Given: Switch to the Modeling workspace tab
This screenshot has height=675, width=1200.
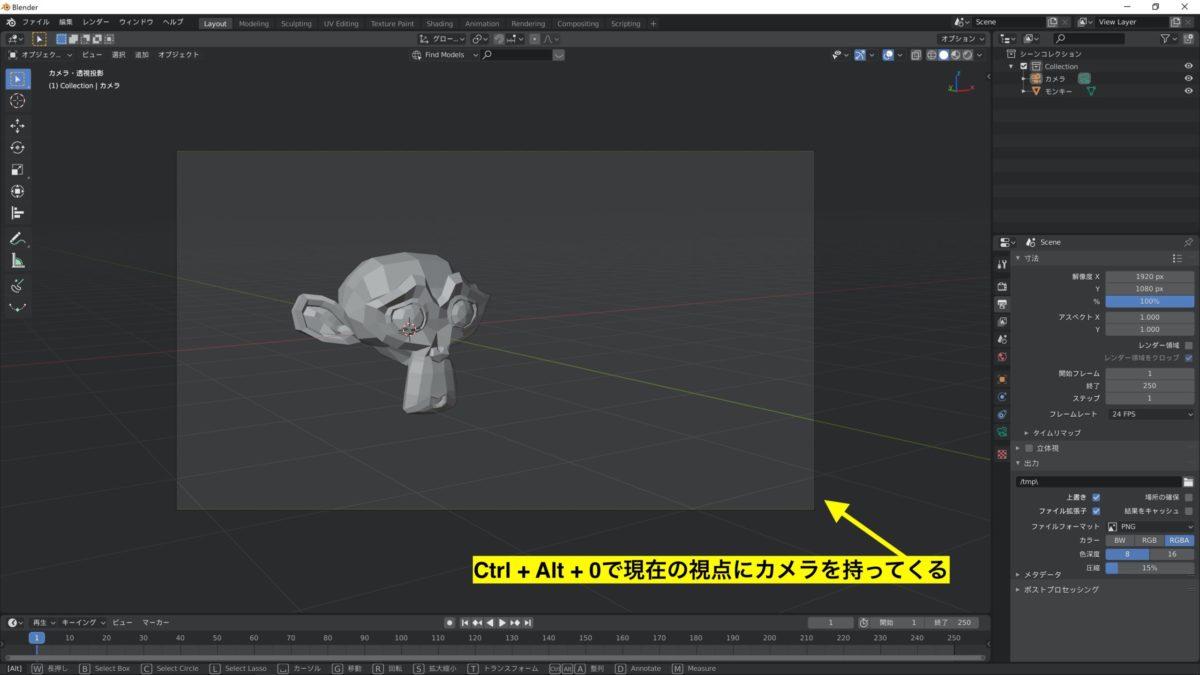Looking at the screenshot, I should [x=253, y=23].
